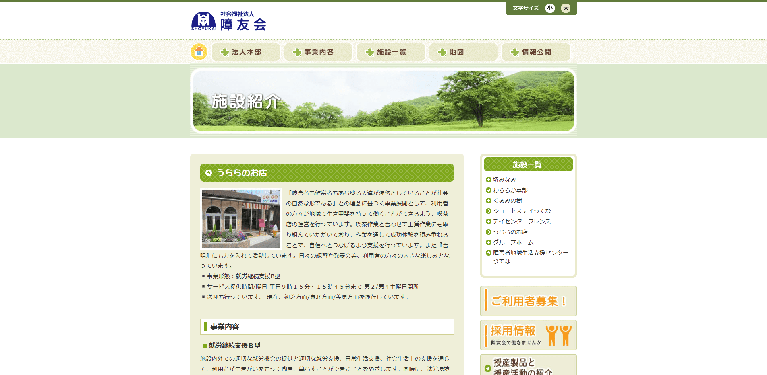Click the 施設一覧 sidebar header
767x375 pixels.
(528, 164)
